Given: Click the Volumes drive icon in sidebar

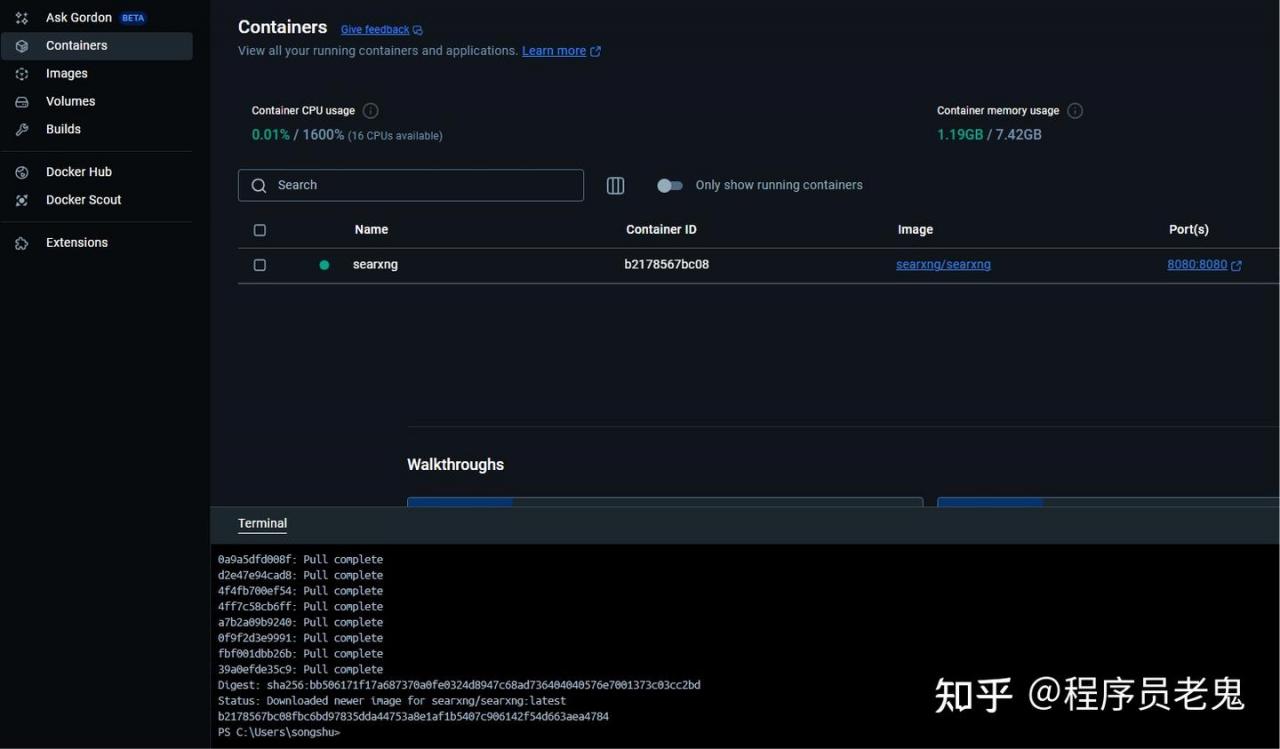Looking at the screenshot, I should (x=22, y=102).
